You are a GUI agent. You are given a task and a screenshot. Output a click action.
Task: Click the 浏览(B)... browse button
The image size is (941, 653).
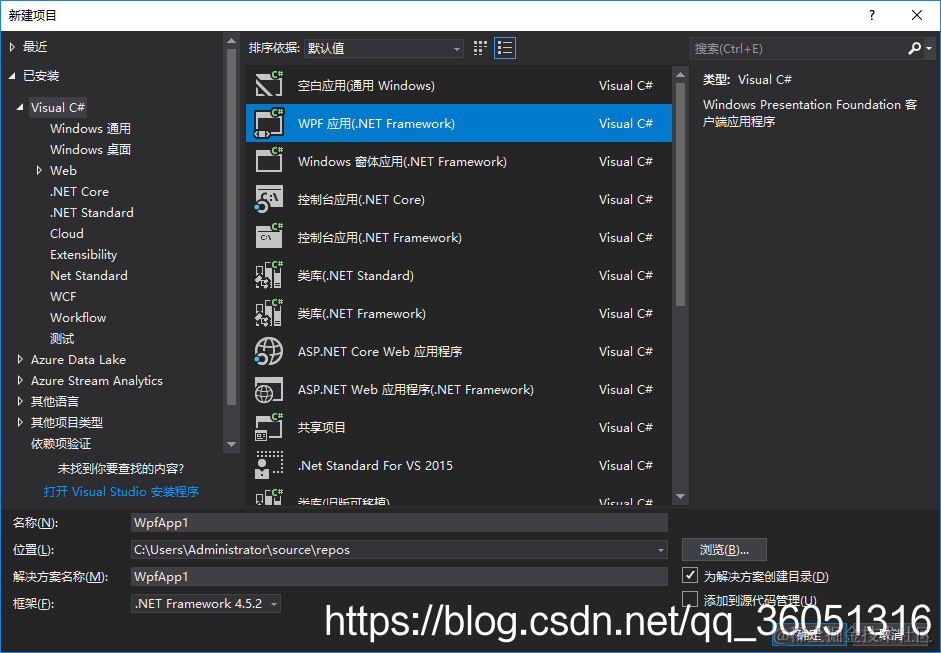coord(724,550)
